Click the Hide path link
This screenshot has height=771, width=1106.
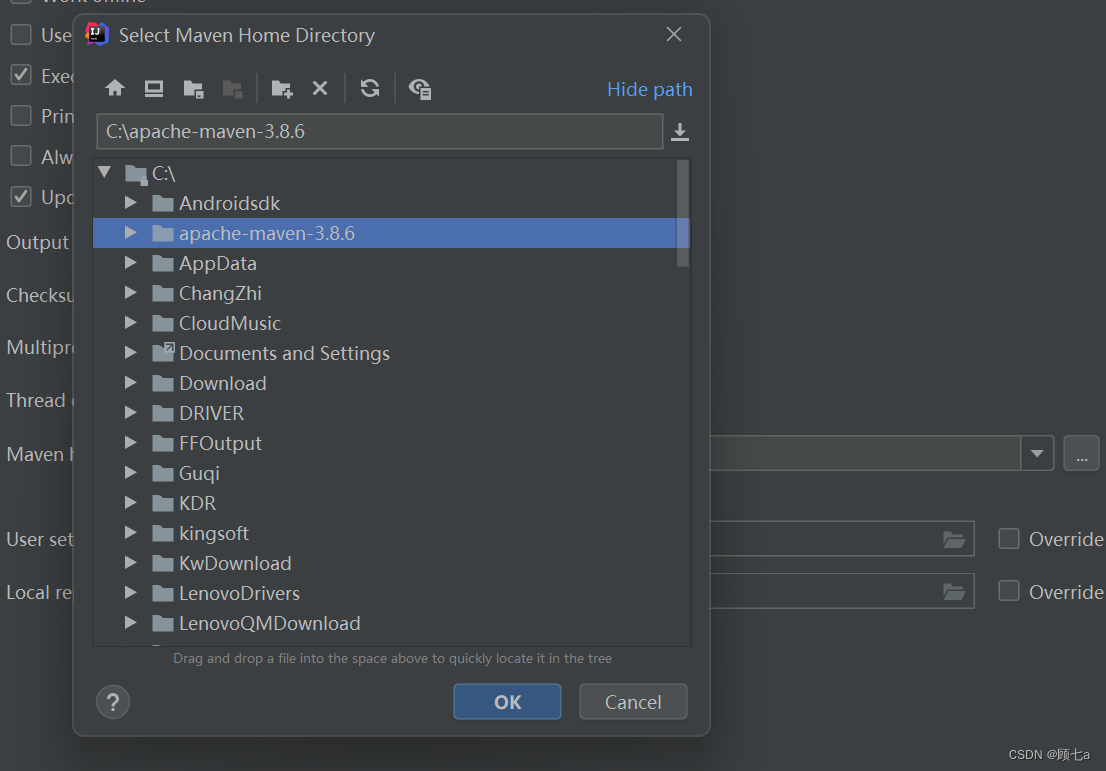650,90
